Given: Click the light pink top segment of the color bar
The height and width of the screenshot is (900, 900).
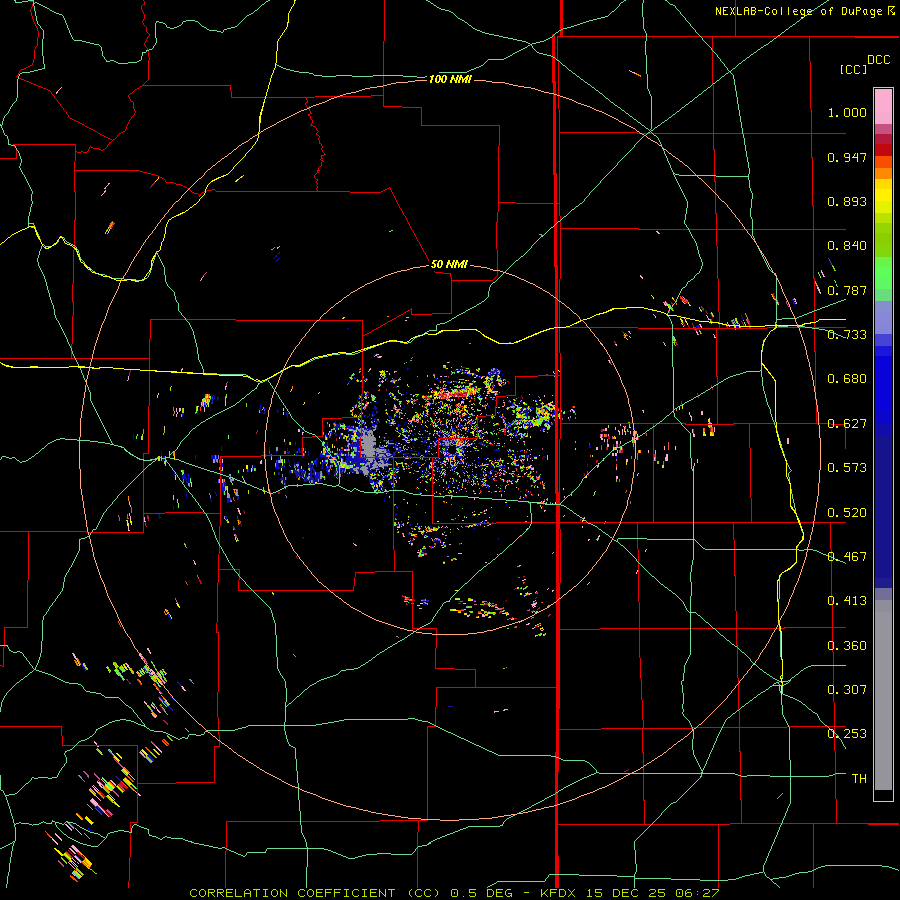Looking at the screenshot, I should click(x=883, y=107).
